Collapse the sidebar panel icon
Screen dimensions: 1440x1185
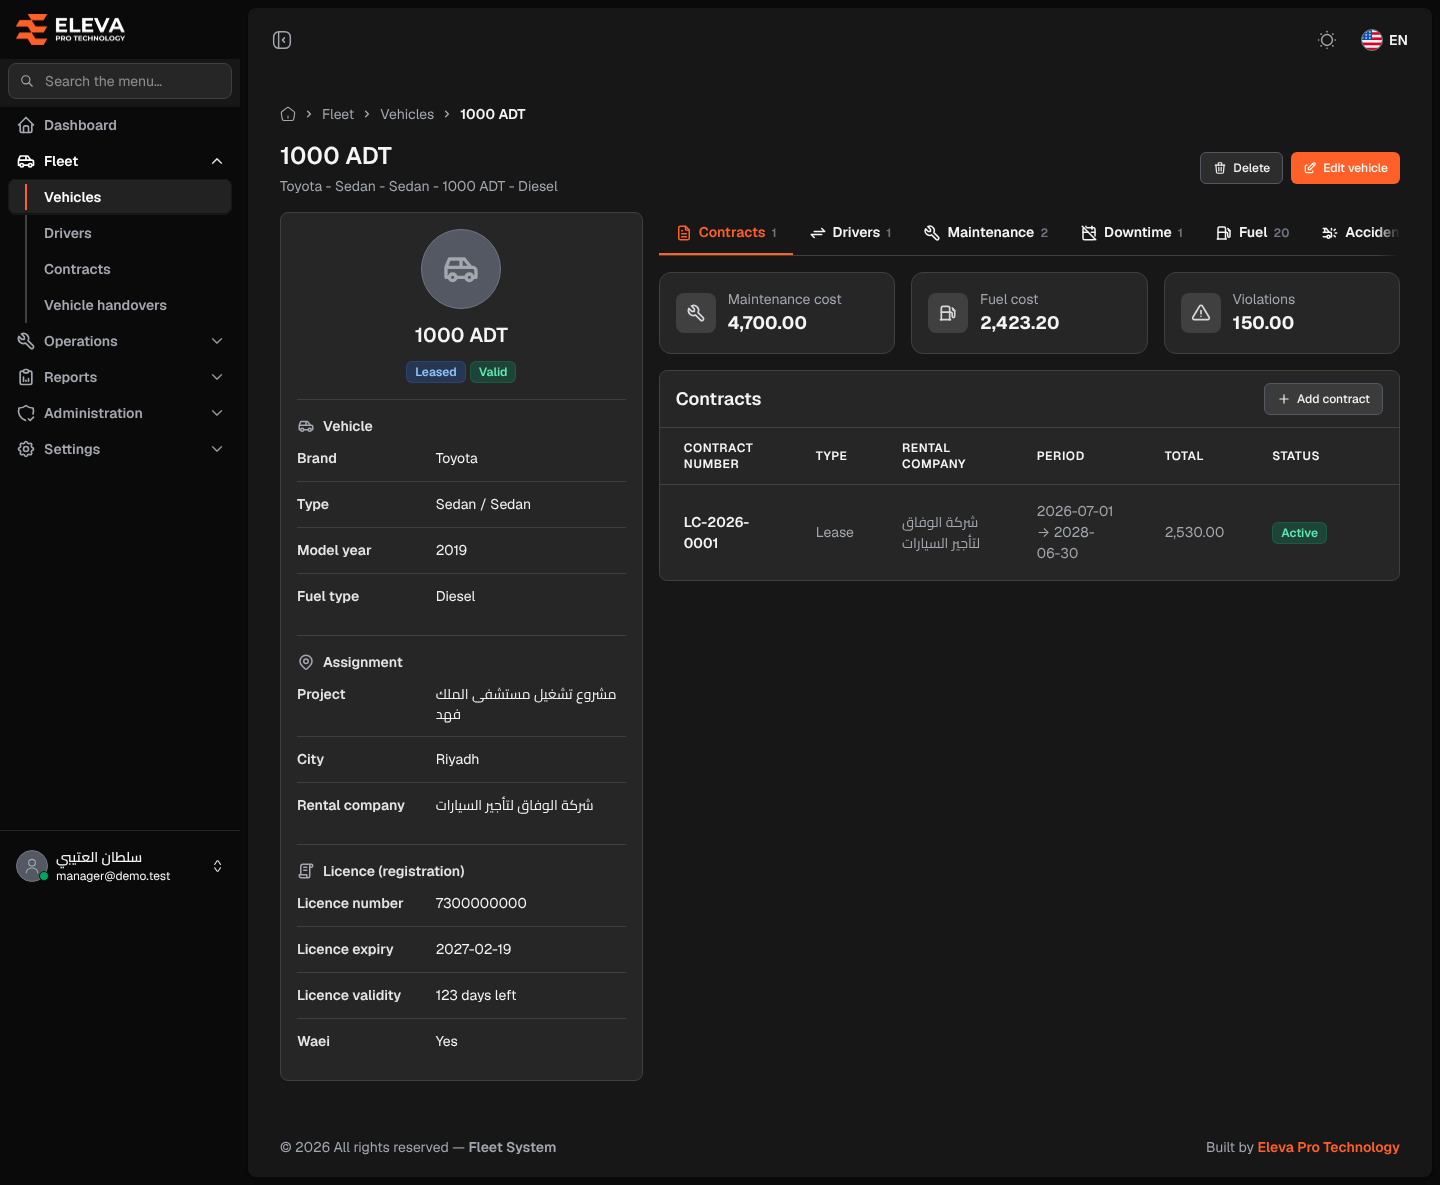282,40
